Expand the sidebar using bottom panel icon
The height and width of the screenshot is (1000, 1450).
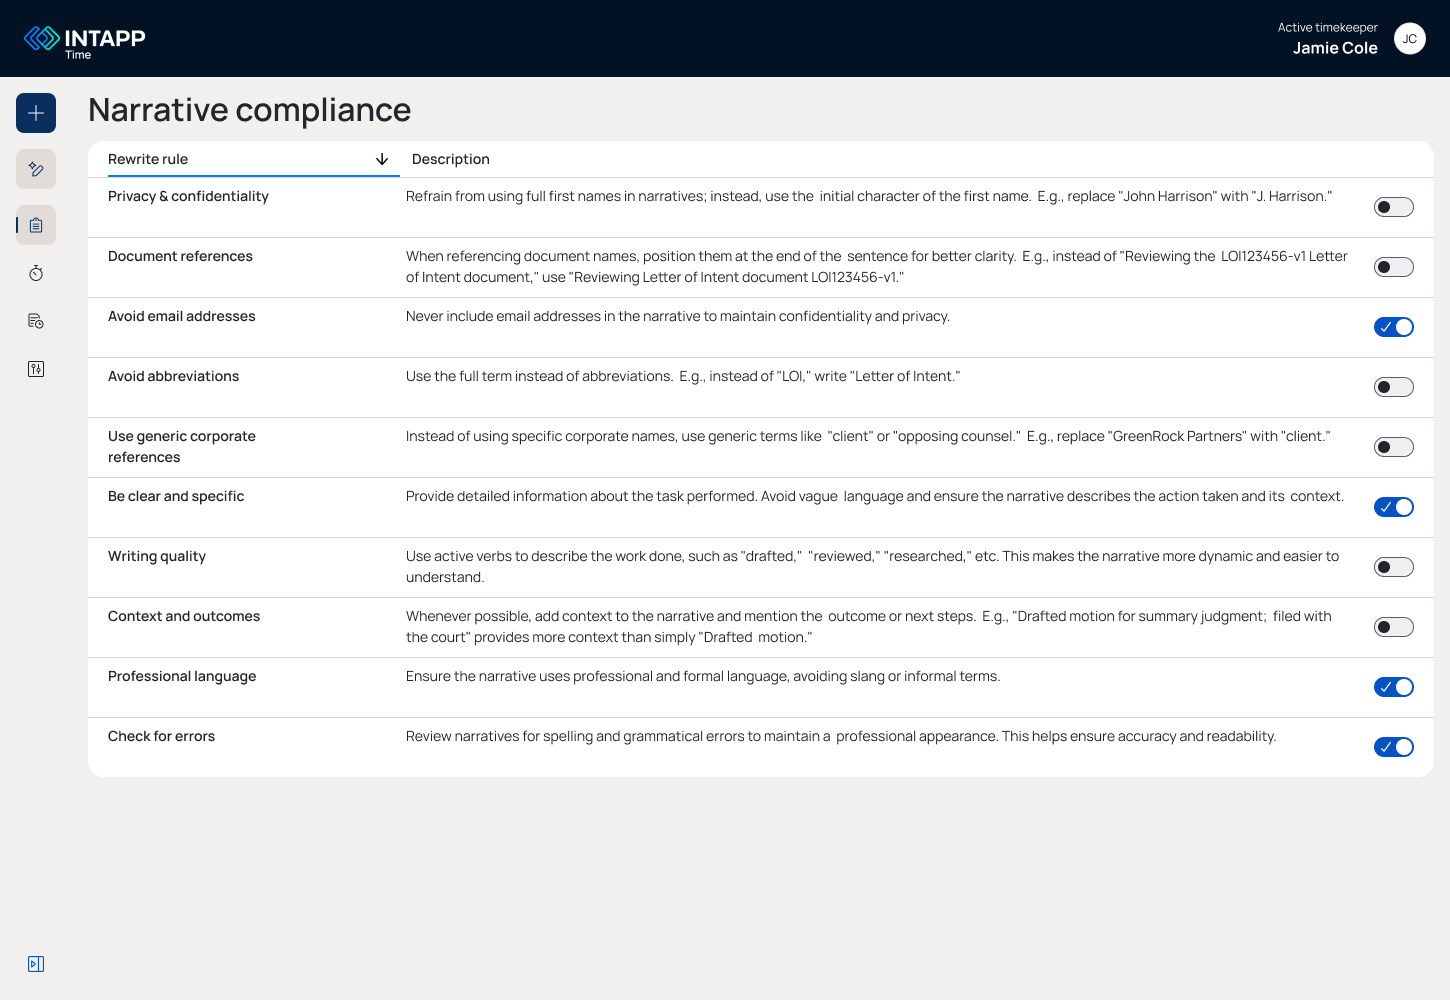tap(36, 964)
